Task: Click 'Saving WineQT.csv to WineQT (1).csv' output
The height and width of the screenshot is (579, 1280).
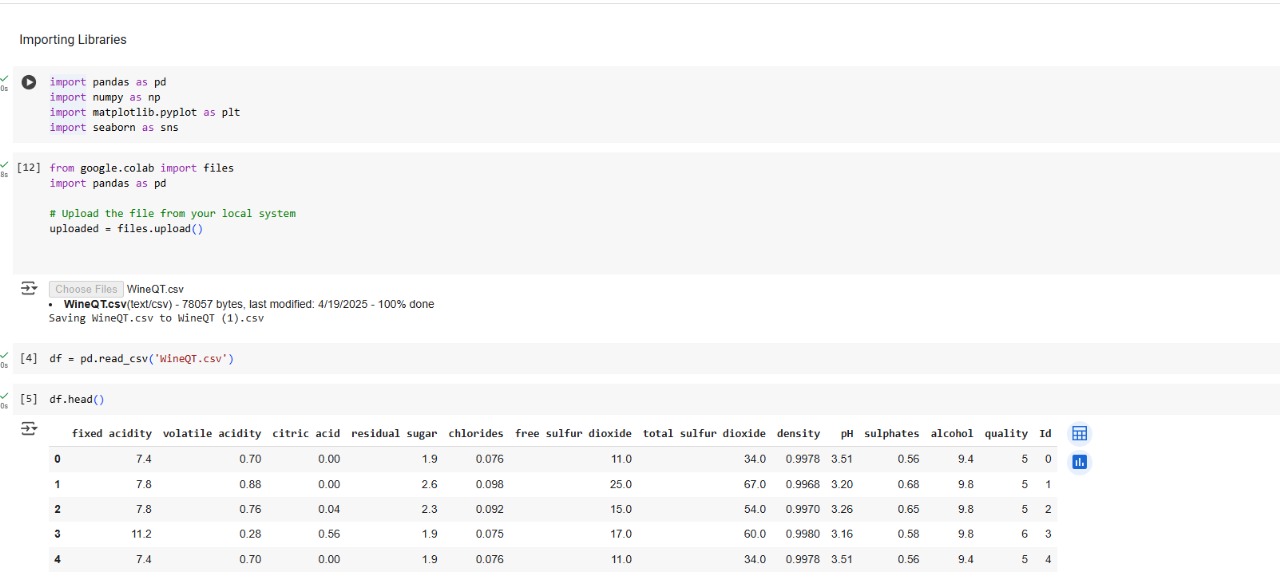Action: [156, 318]
